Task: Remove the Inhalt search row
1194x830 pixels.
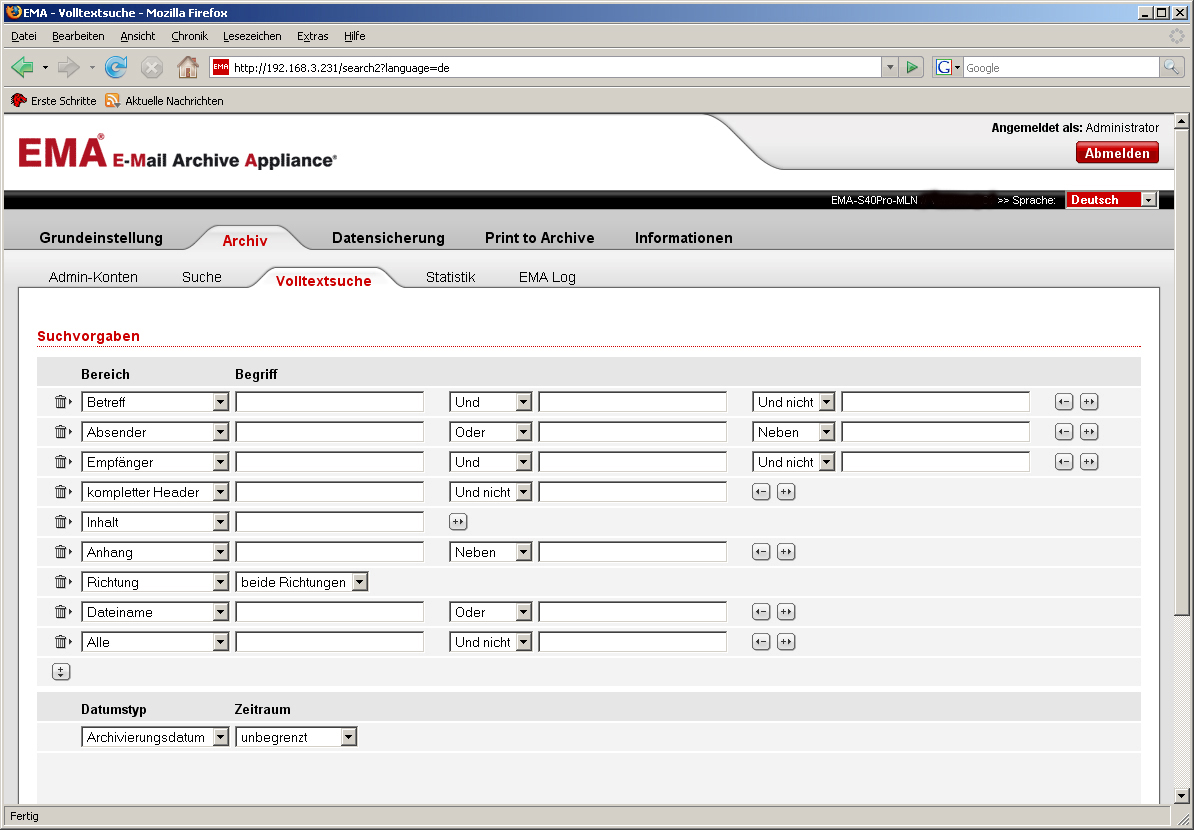Action: coord(61,522)
